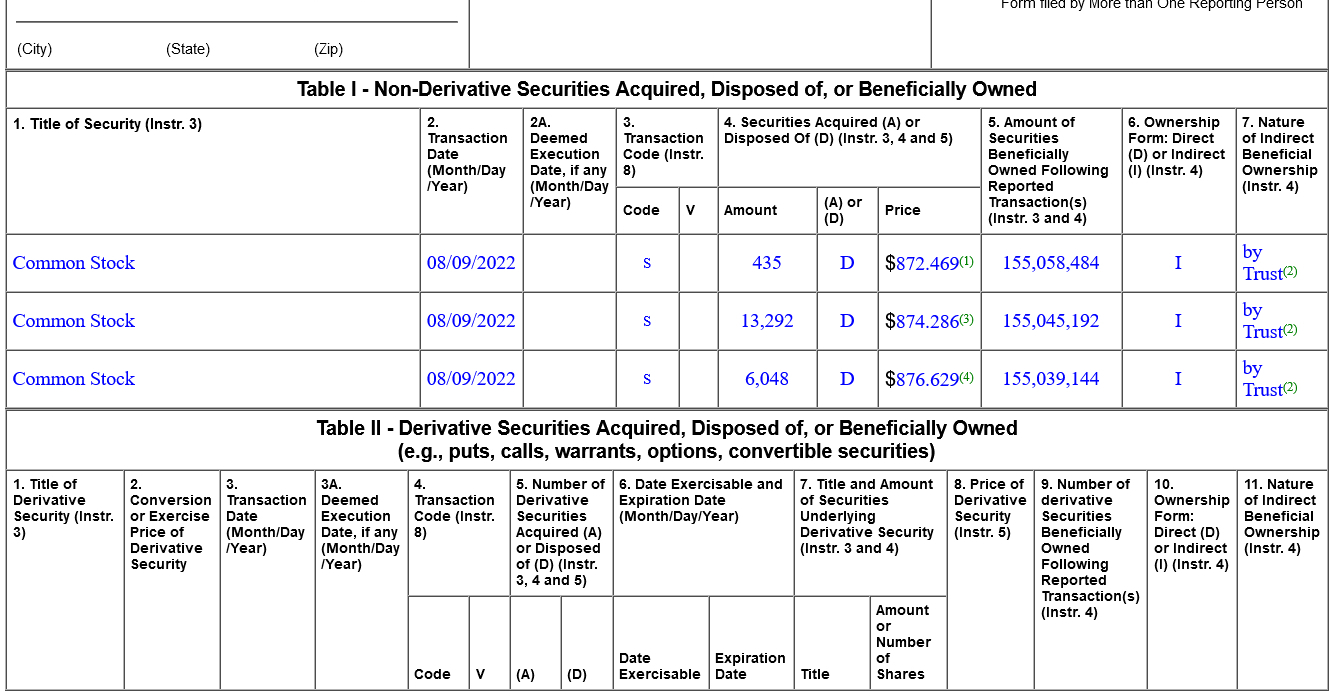1335x698 pixels.
Task: Click the transaction code S in the third row
Action: click(x=647, y=379)
